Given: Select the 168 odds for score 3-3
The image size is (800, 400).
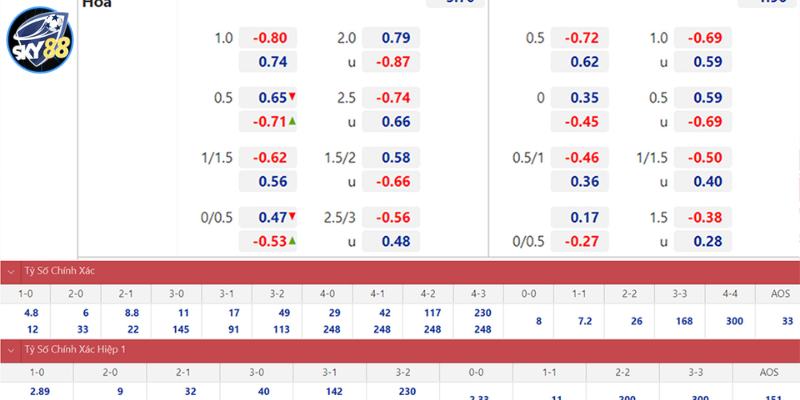Looking at the screenshot, I should [x=684, y=320].
